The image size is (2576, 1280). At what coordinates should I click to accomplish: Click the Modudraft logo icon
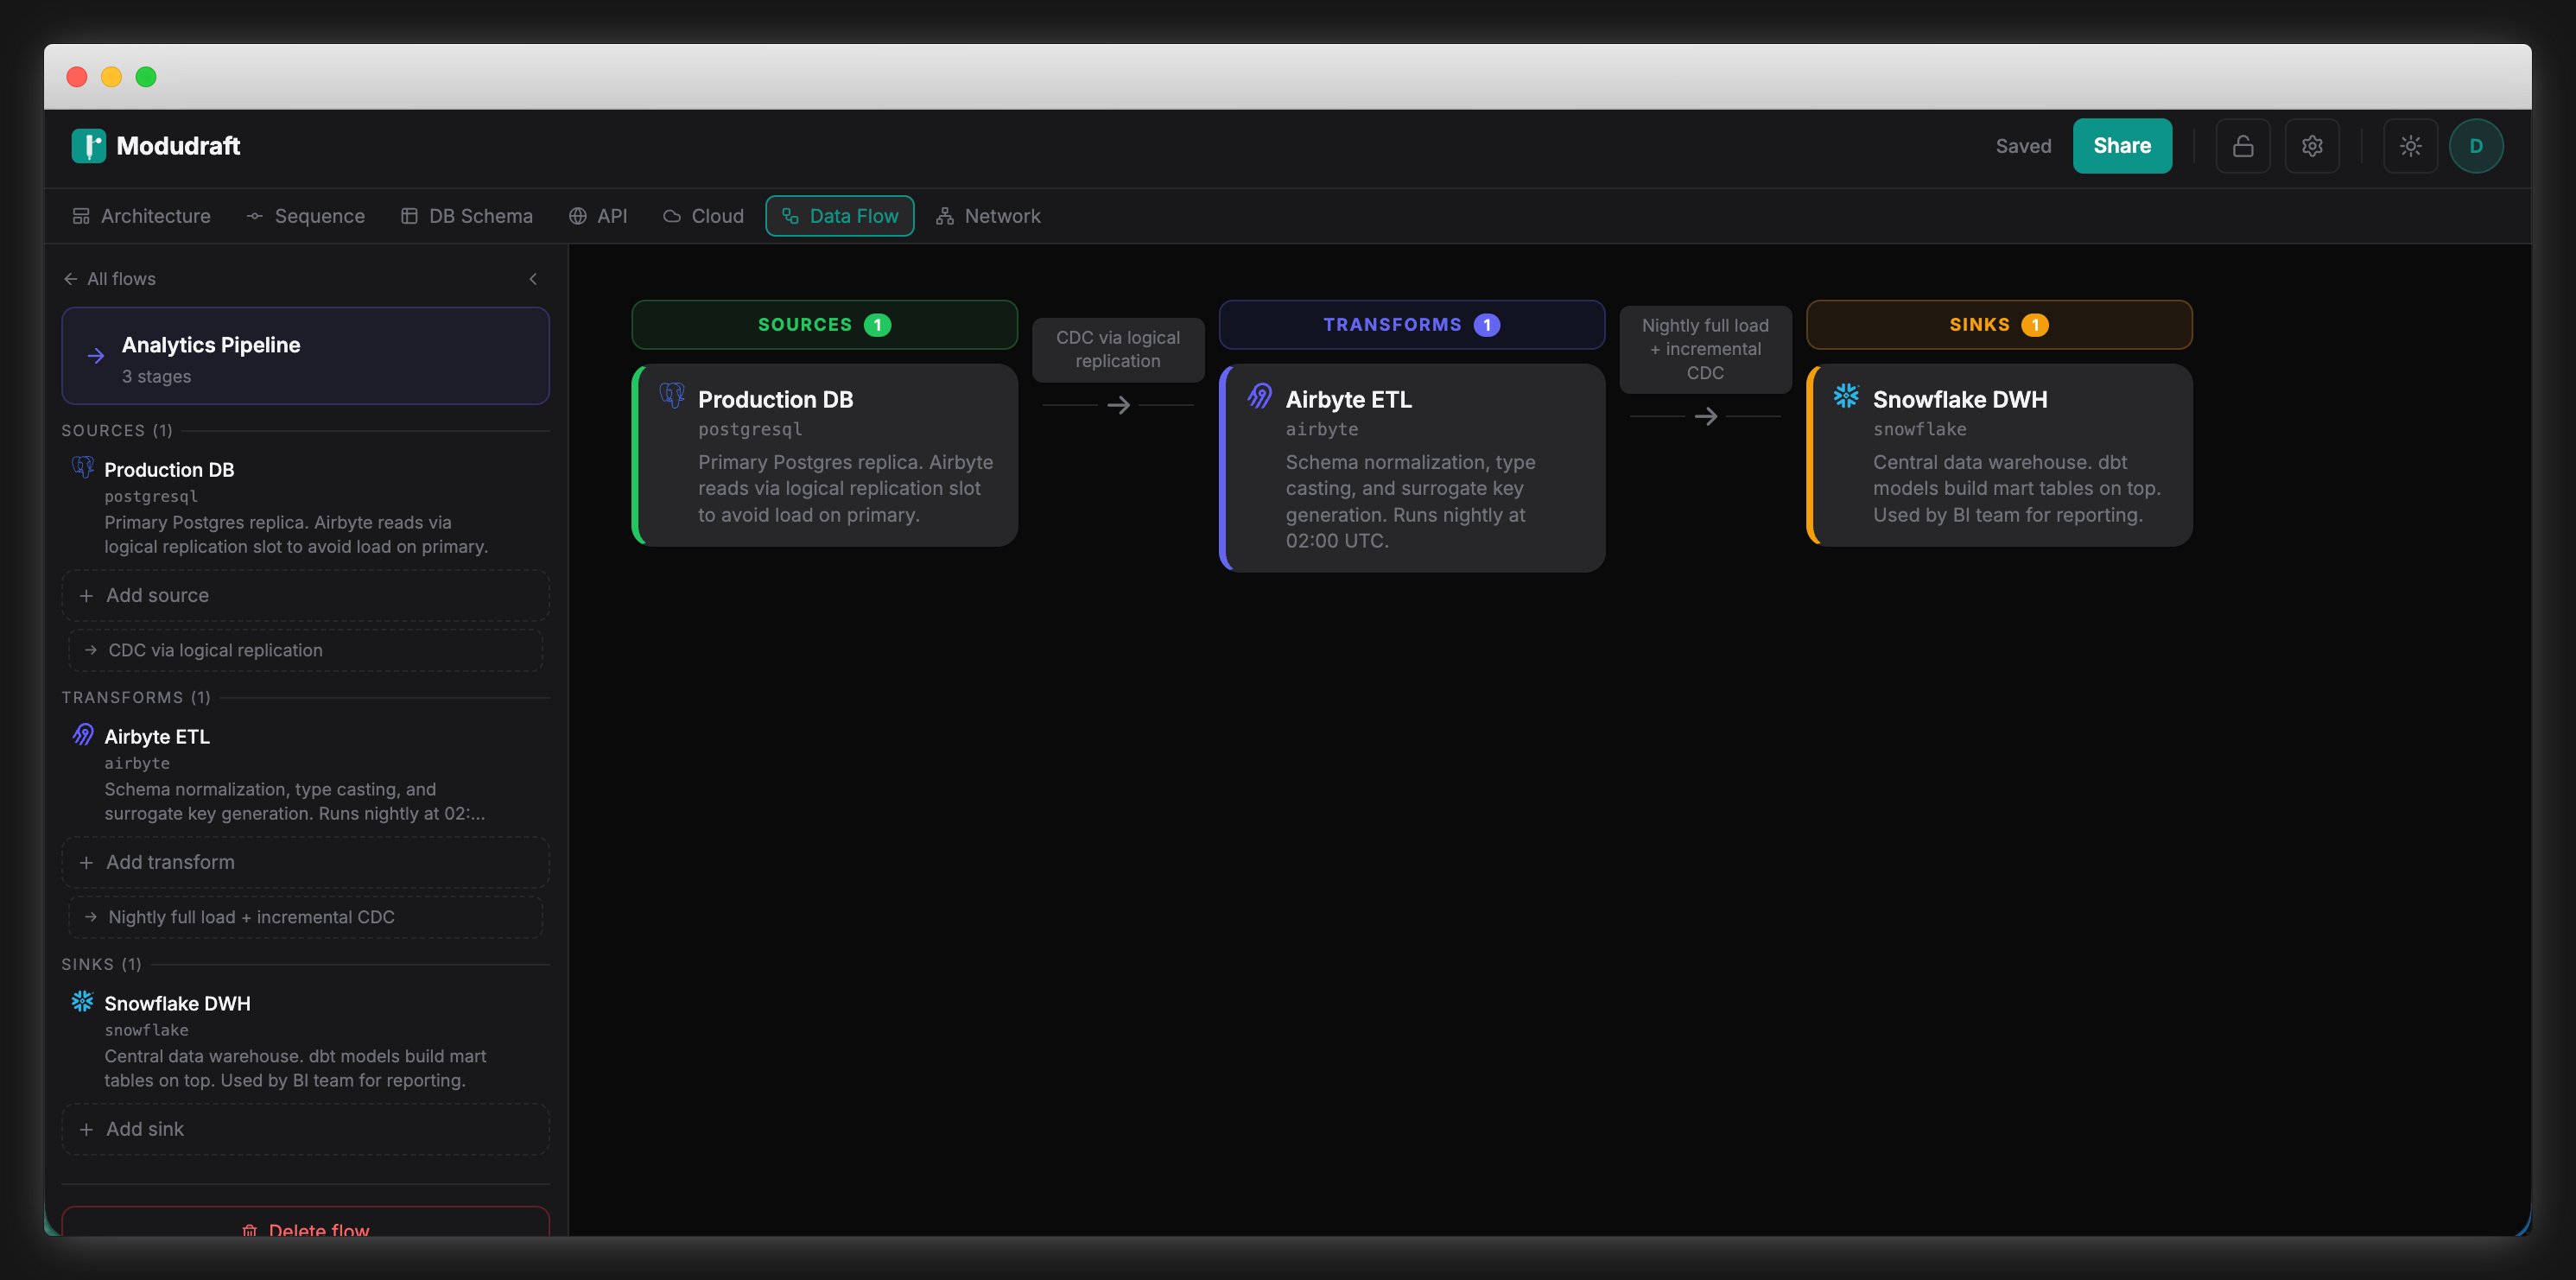point(88,146)
